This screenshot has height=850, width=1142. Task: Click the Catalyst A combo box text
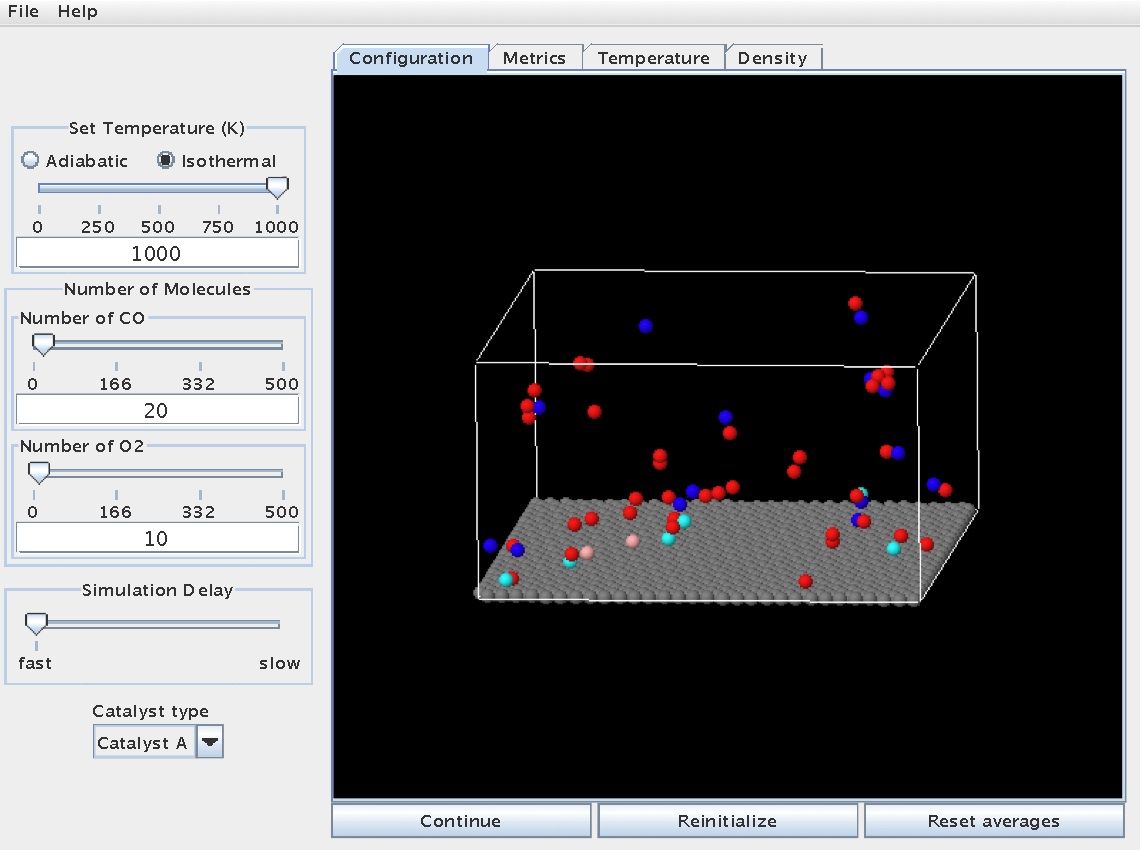click(144, 742)
